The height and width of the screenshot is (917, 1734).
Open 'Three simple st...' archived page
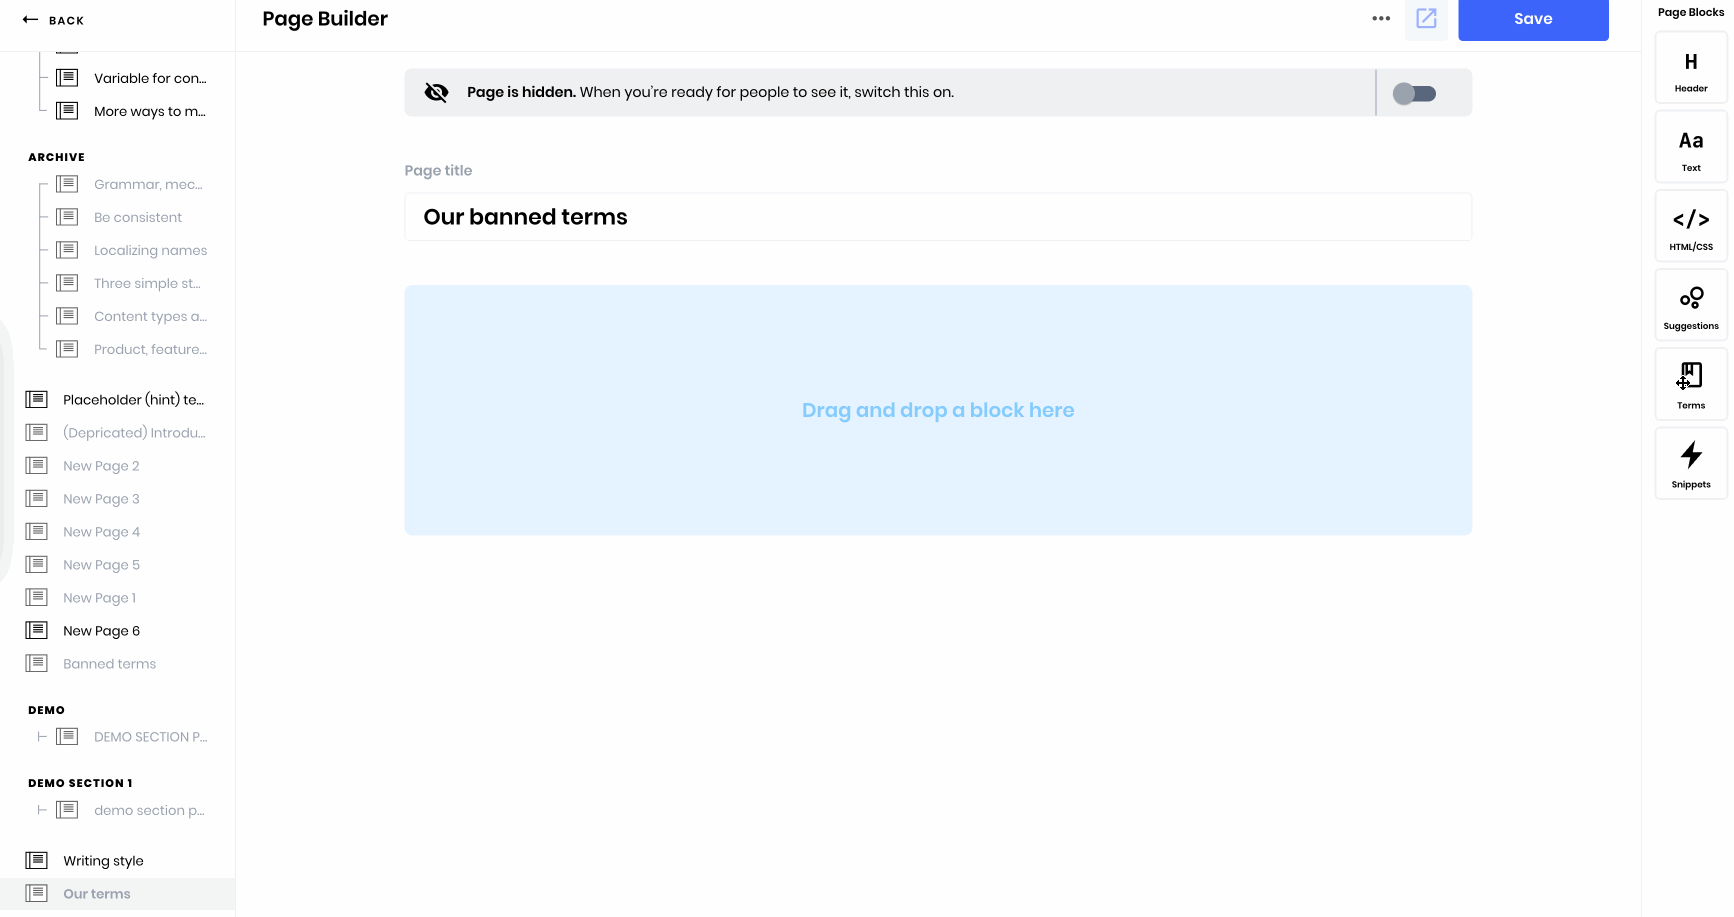(147, 283)
